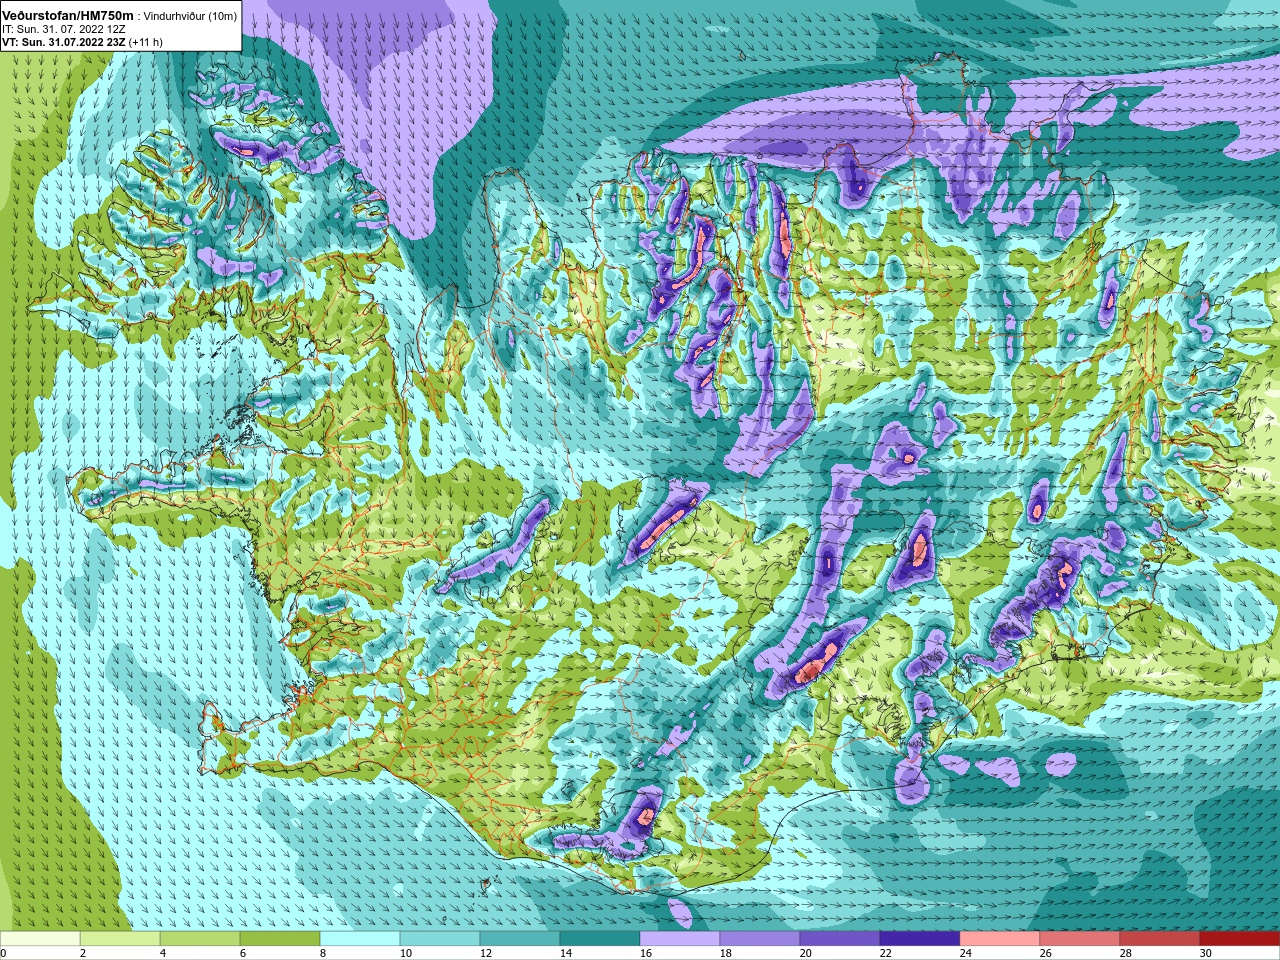Click the 'Veðurstofan/HM750m' title text
Screen dimensions: 1280x960
[x=68, y=16]
